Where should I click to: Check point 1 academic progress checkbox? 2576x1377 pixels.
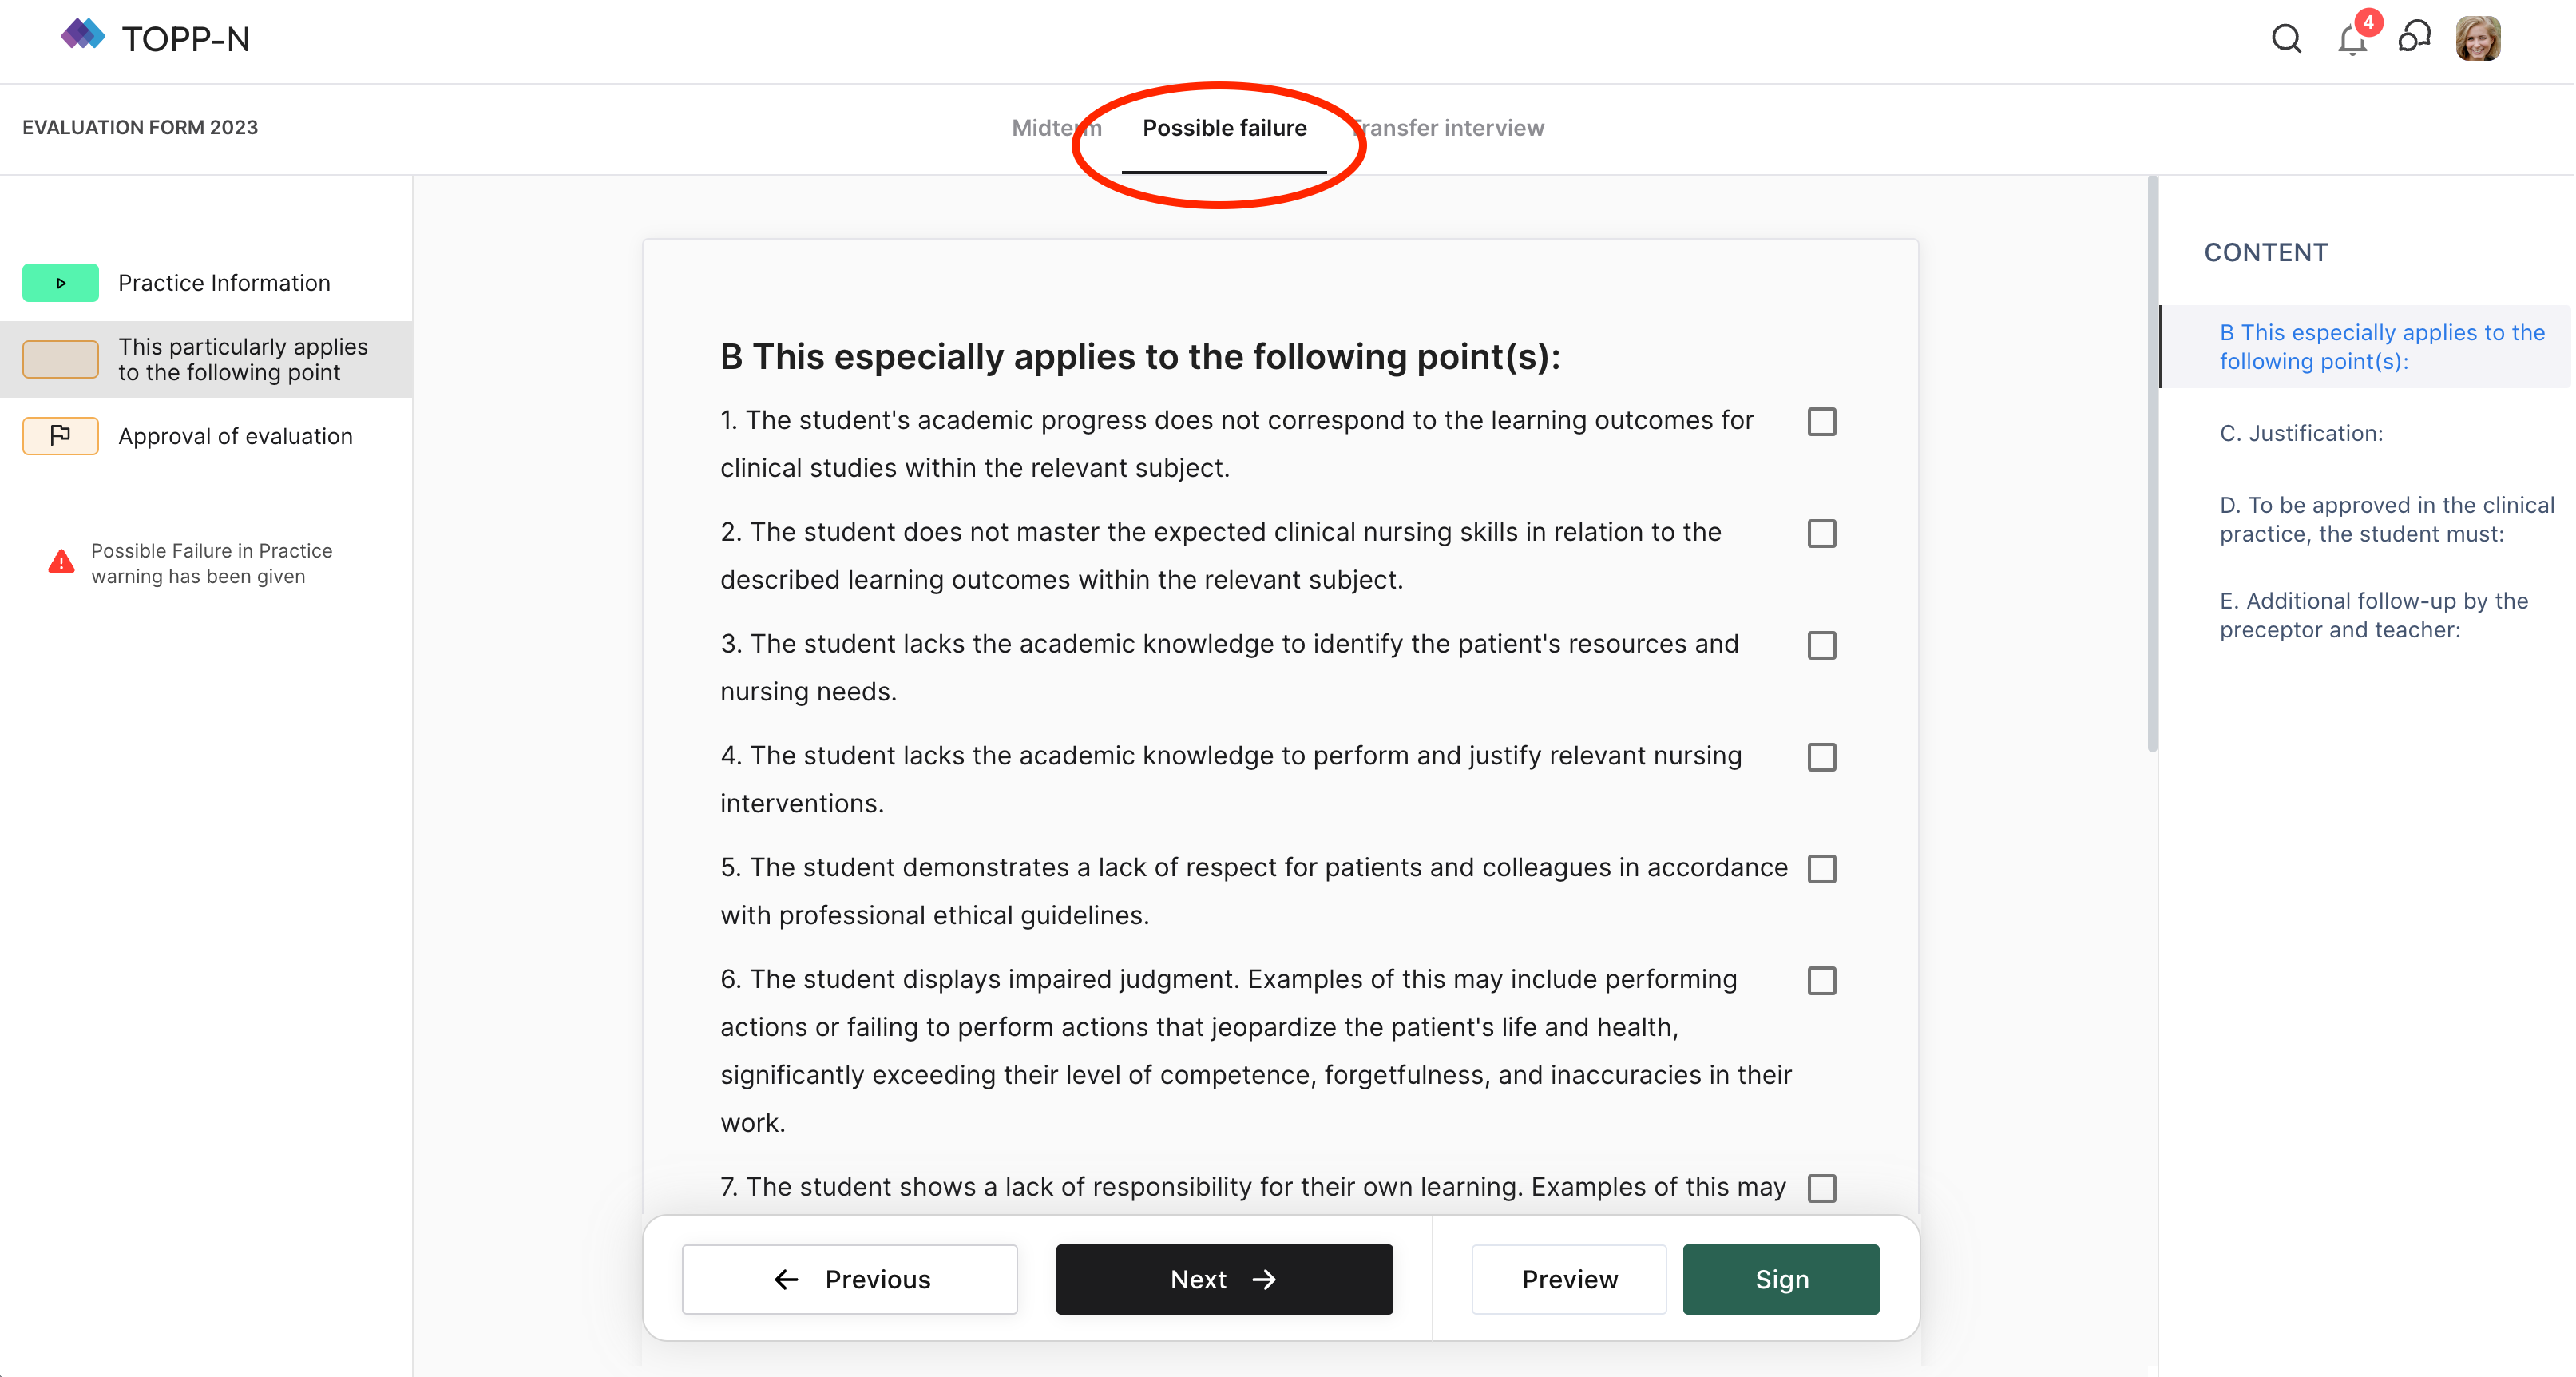click(1821, 422)
